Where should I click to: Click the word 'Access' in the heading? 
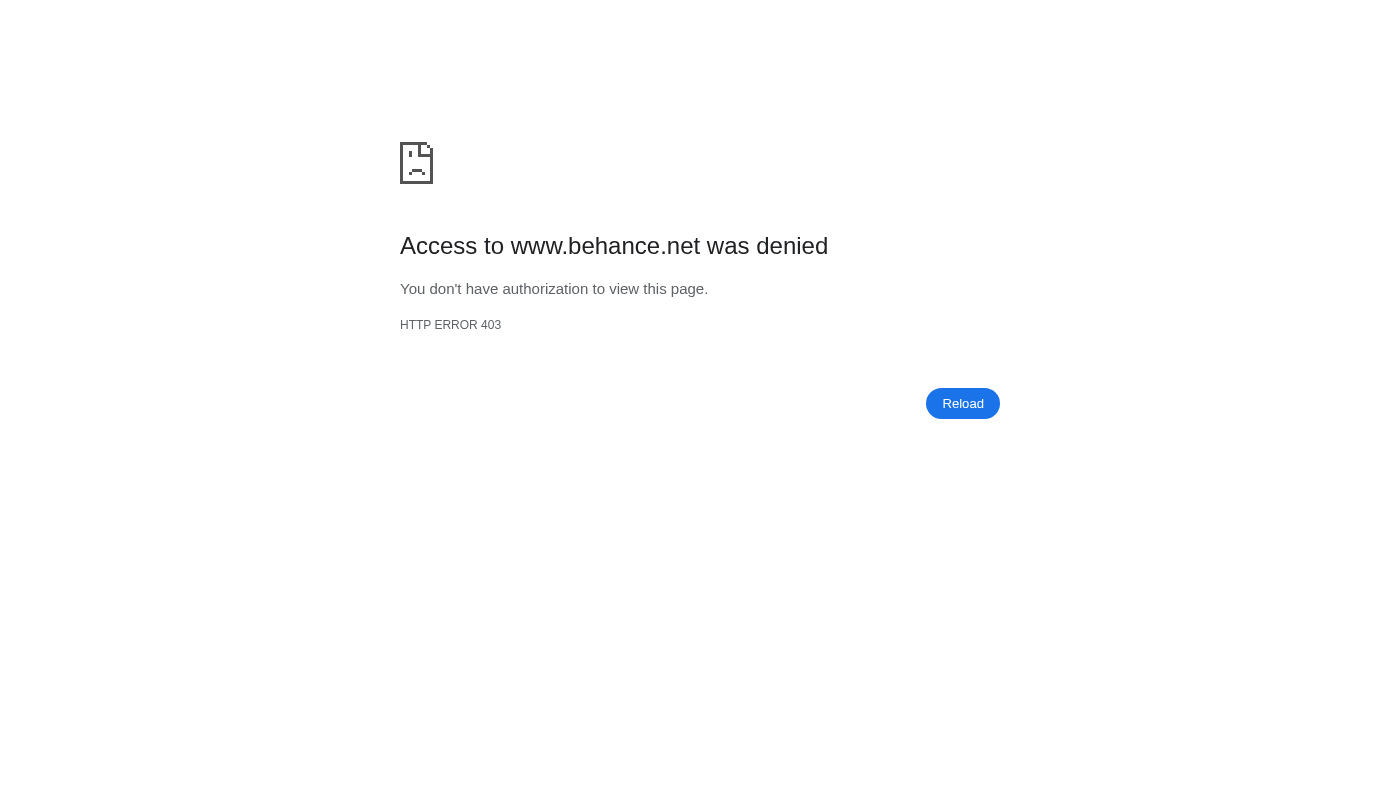pos(438,246)
